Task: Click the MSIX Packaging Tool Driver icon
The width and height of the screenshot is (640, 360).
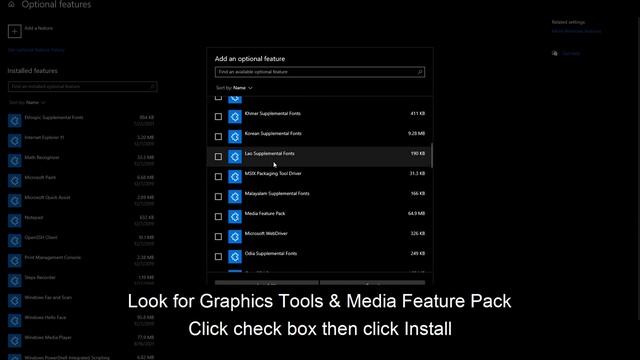Action: (235, 177)
